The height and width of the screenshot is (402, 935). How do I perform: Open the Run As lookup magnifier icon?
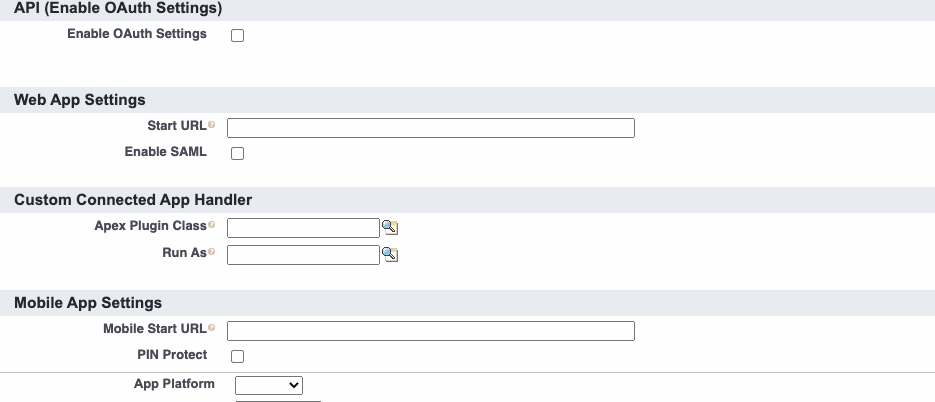click(x=390, y=255)
